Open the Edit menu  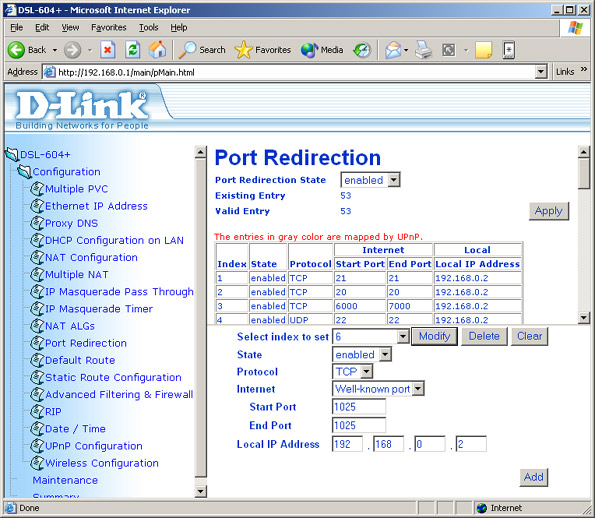pos(42,28)
